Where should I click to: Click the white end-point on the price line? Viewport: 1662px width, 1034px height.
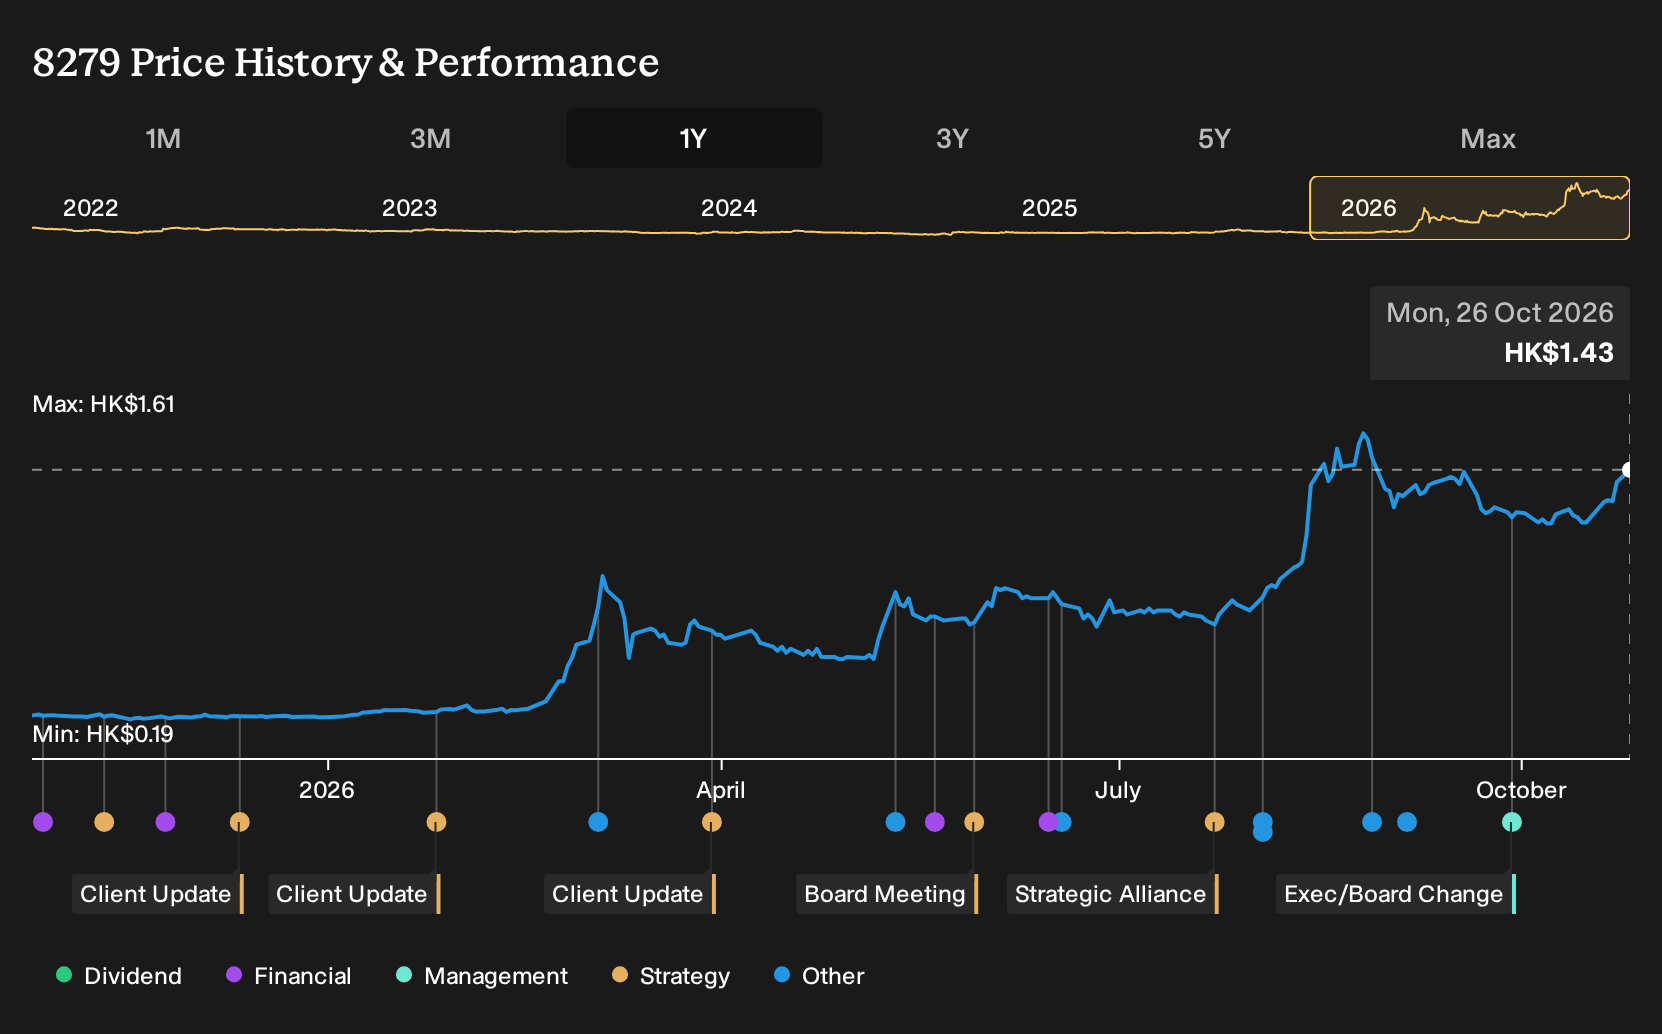tap(1628, 470)
